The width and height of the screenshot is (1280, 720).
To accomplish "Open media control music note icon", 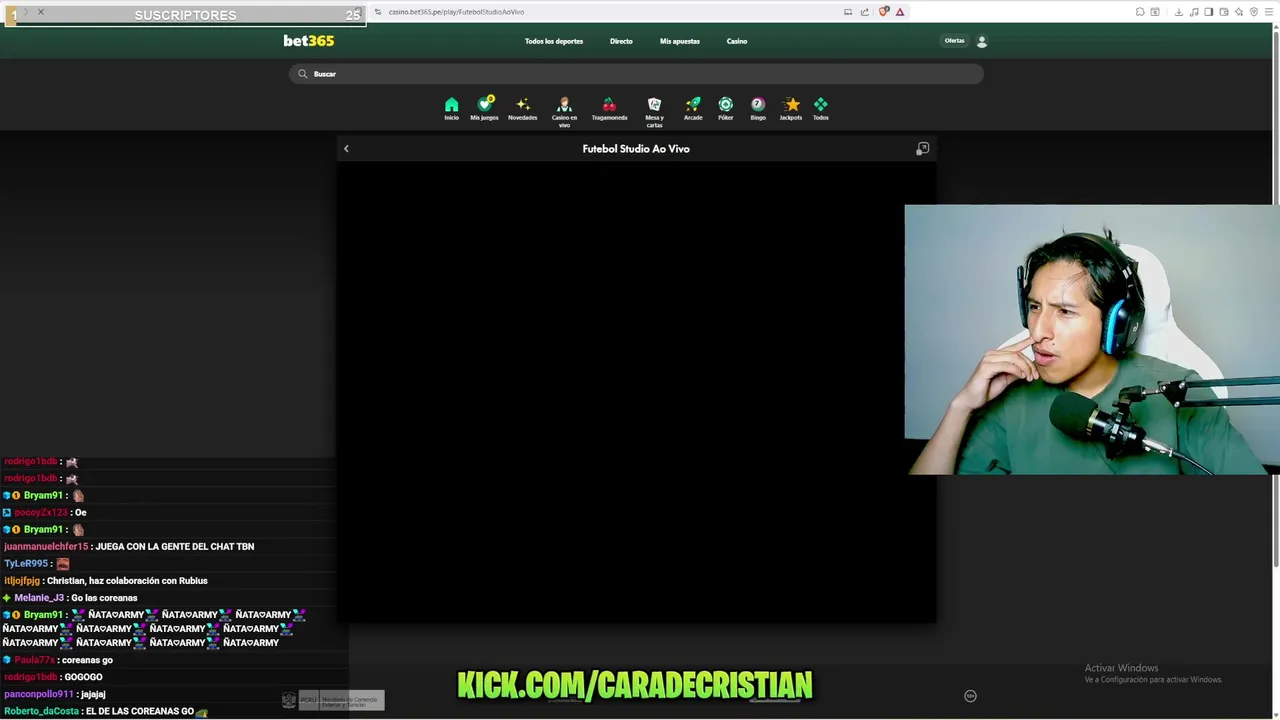I will [x=1194, y=12].
